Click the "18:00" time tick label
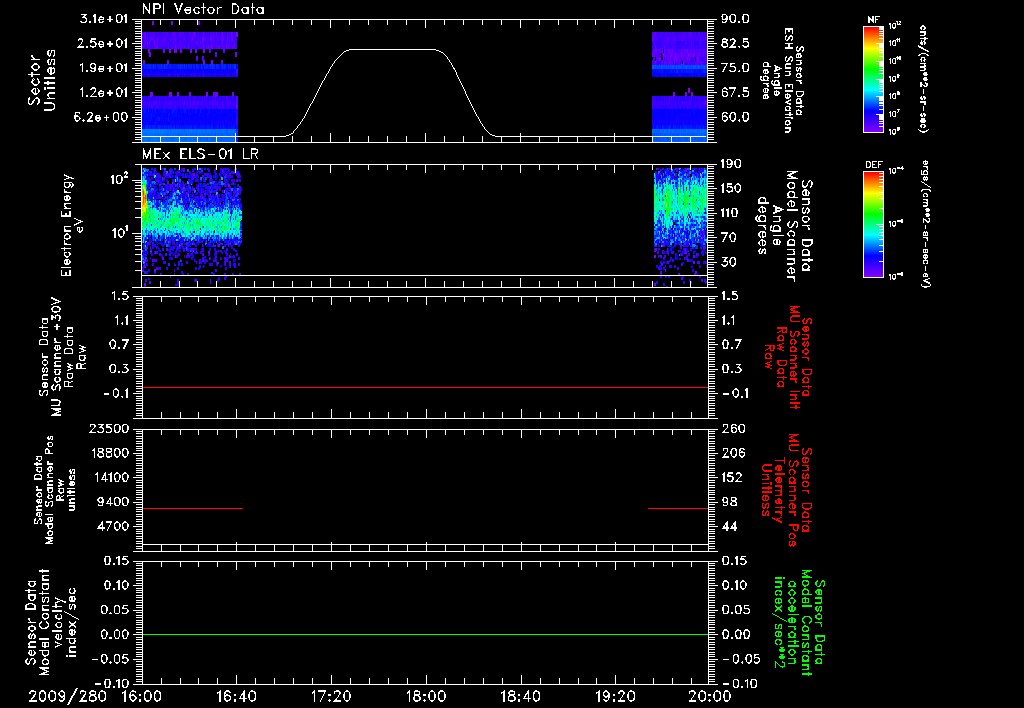1024x708 pixels. coord(426,696)
